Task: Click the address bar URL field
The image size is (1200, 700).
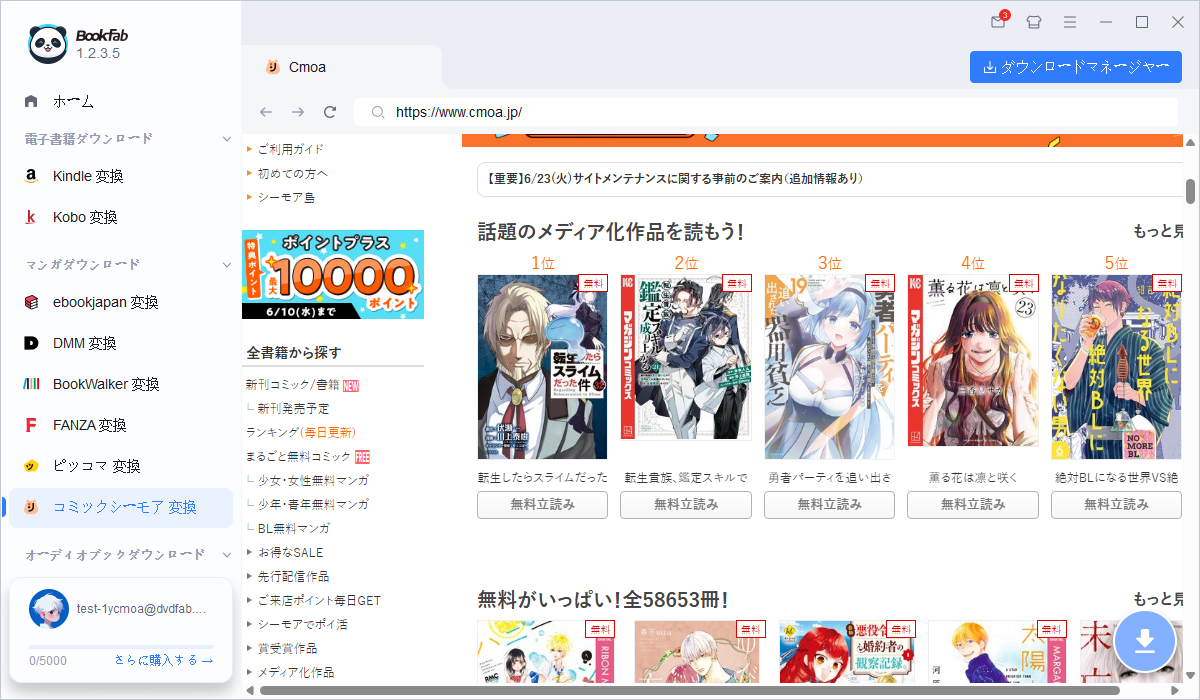Action: [765, 112]
